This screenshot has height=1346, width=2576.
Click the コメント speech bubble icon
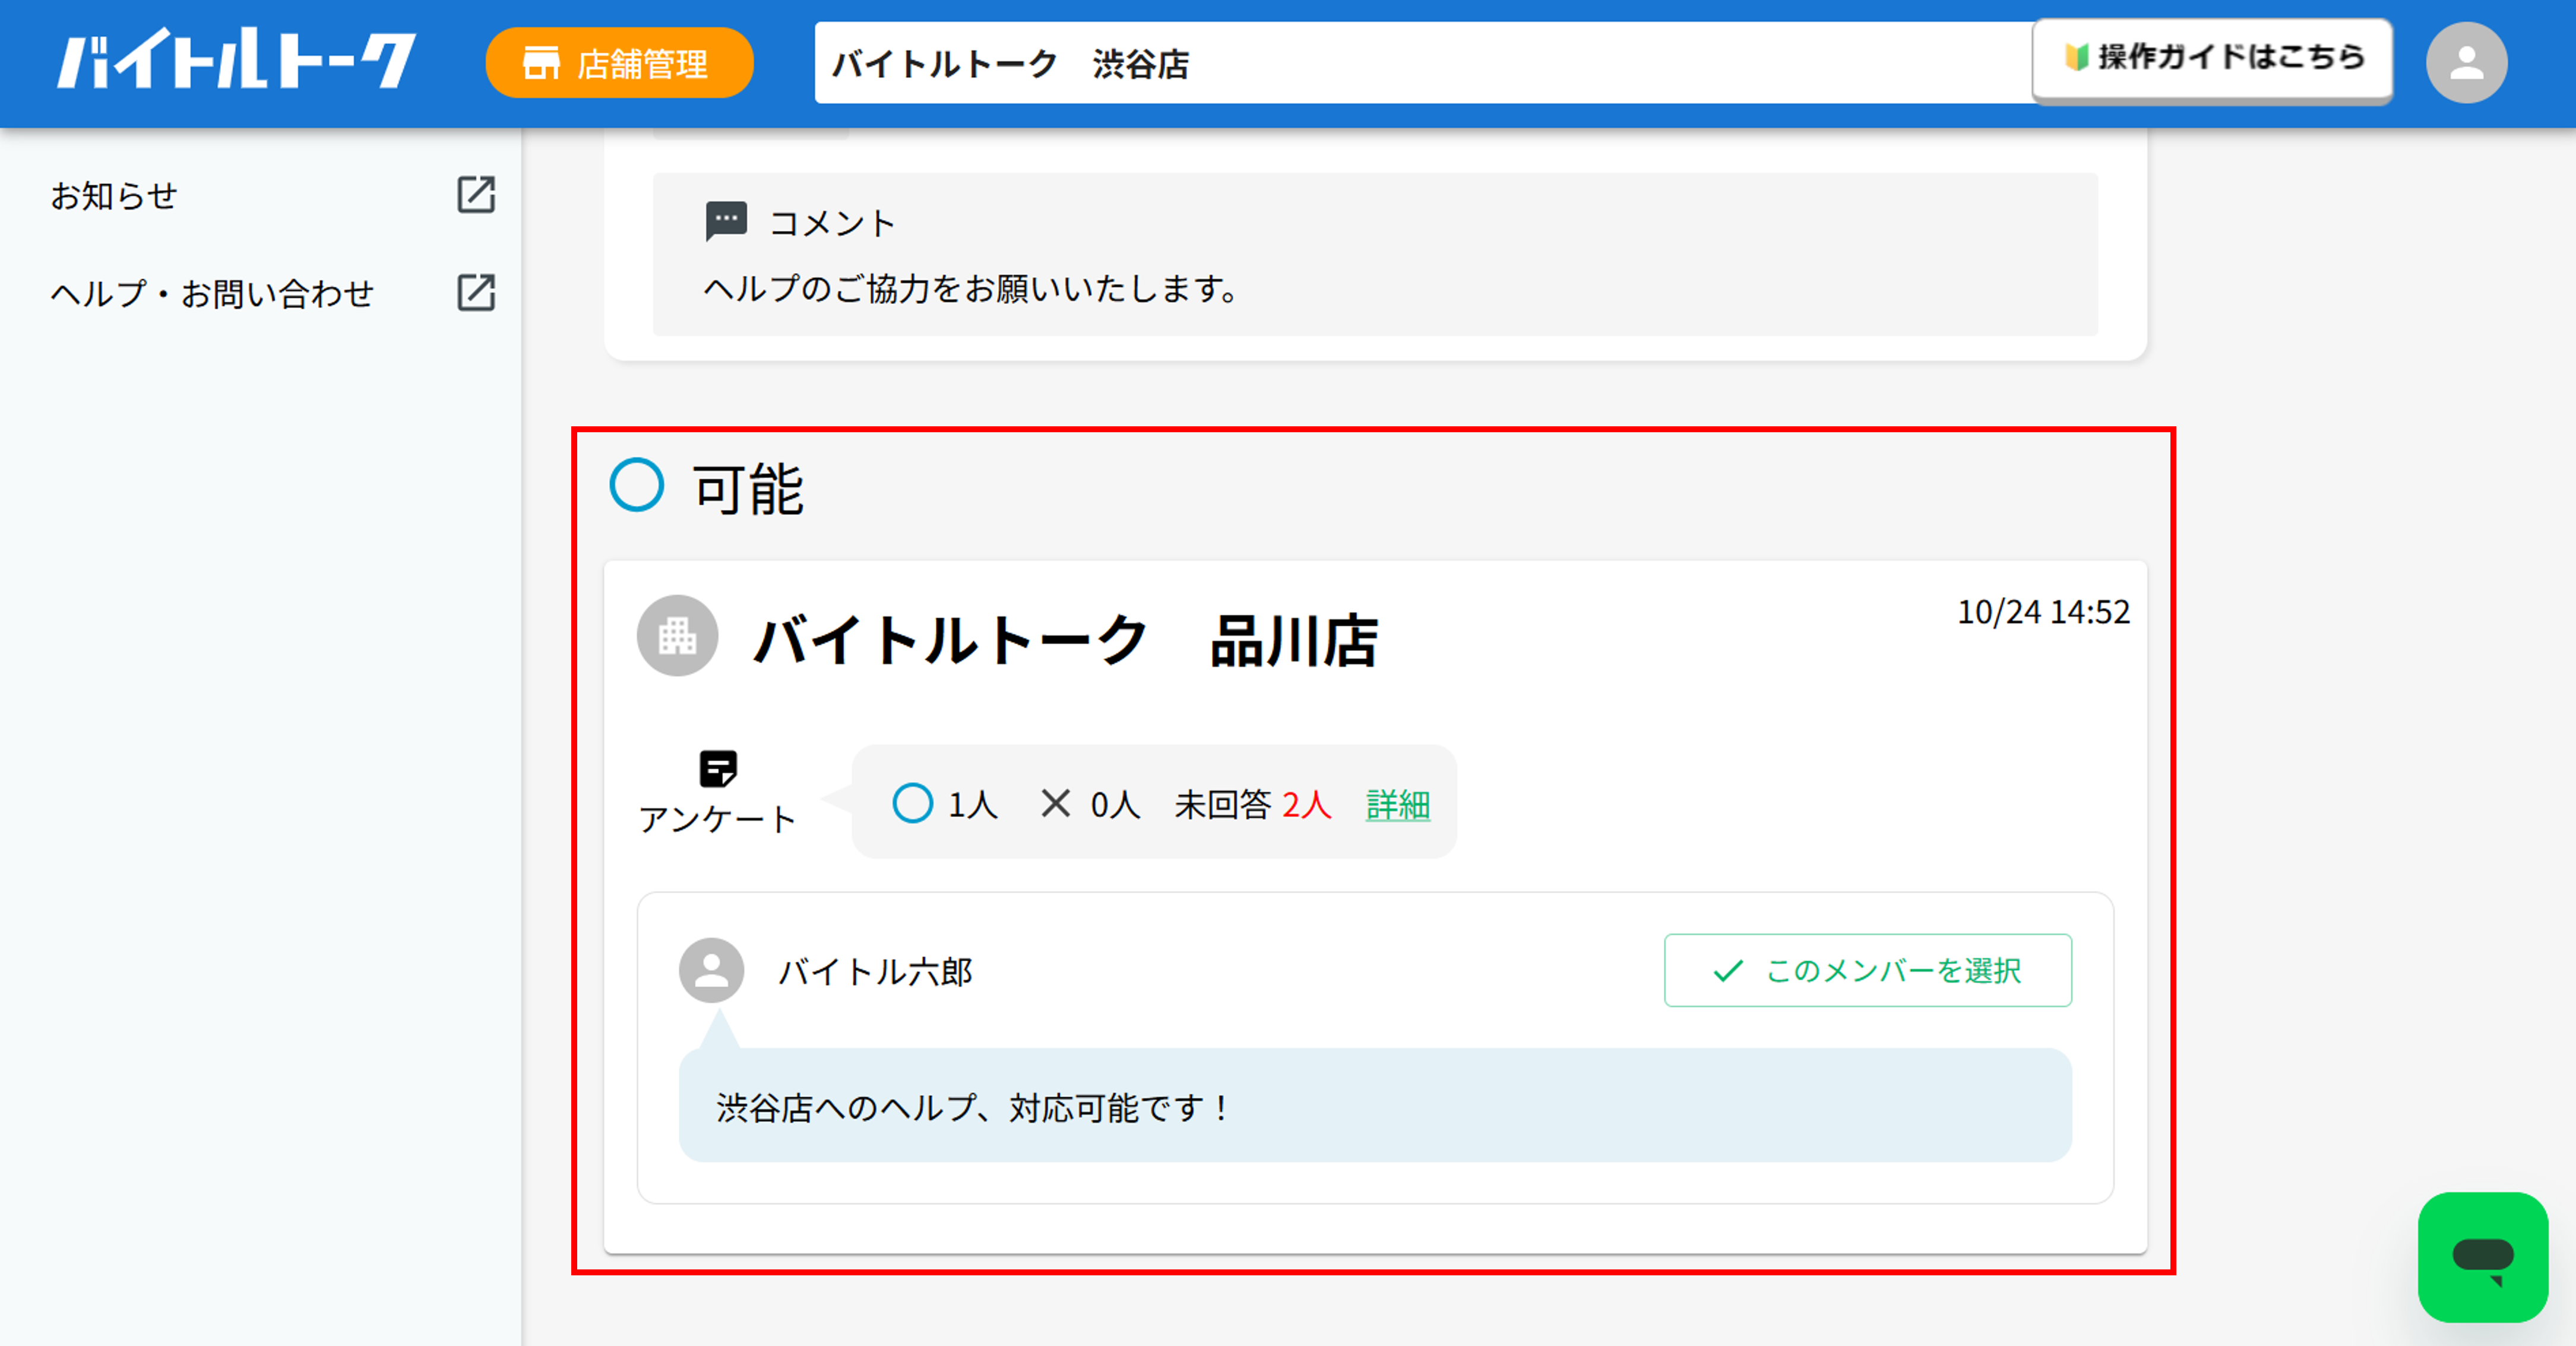click(x=726, y=221)
